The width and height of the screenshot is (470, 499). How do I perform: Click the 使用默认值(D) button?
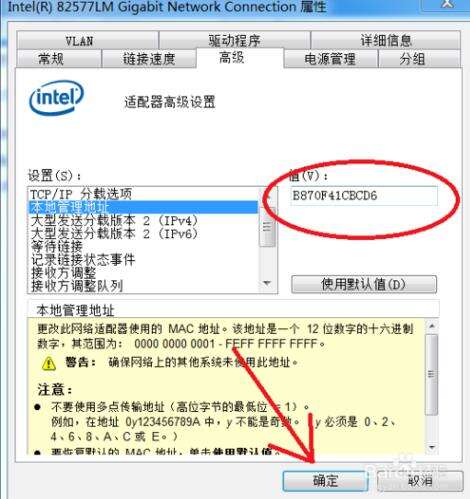click(364, 284)
